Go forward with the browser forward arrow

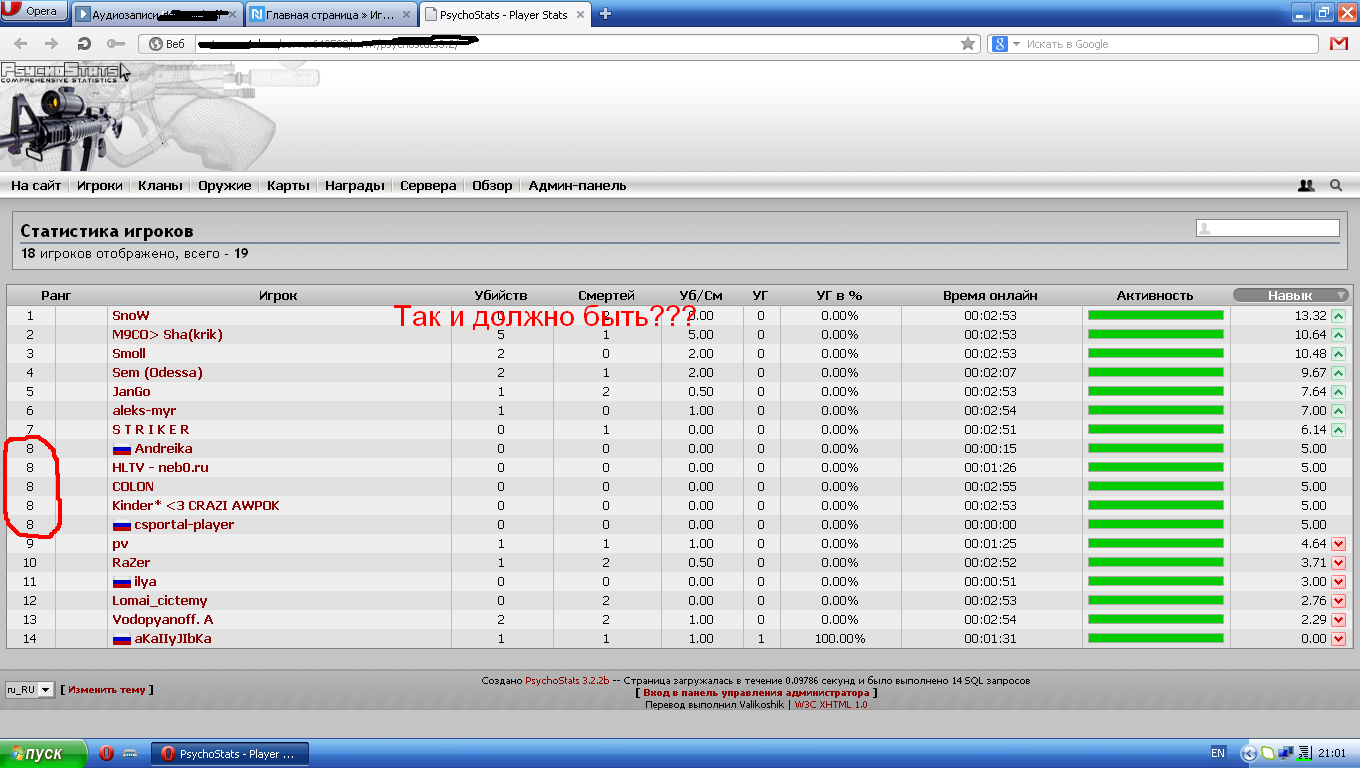52,44
